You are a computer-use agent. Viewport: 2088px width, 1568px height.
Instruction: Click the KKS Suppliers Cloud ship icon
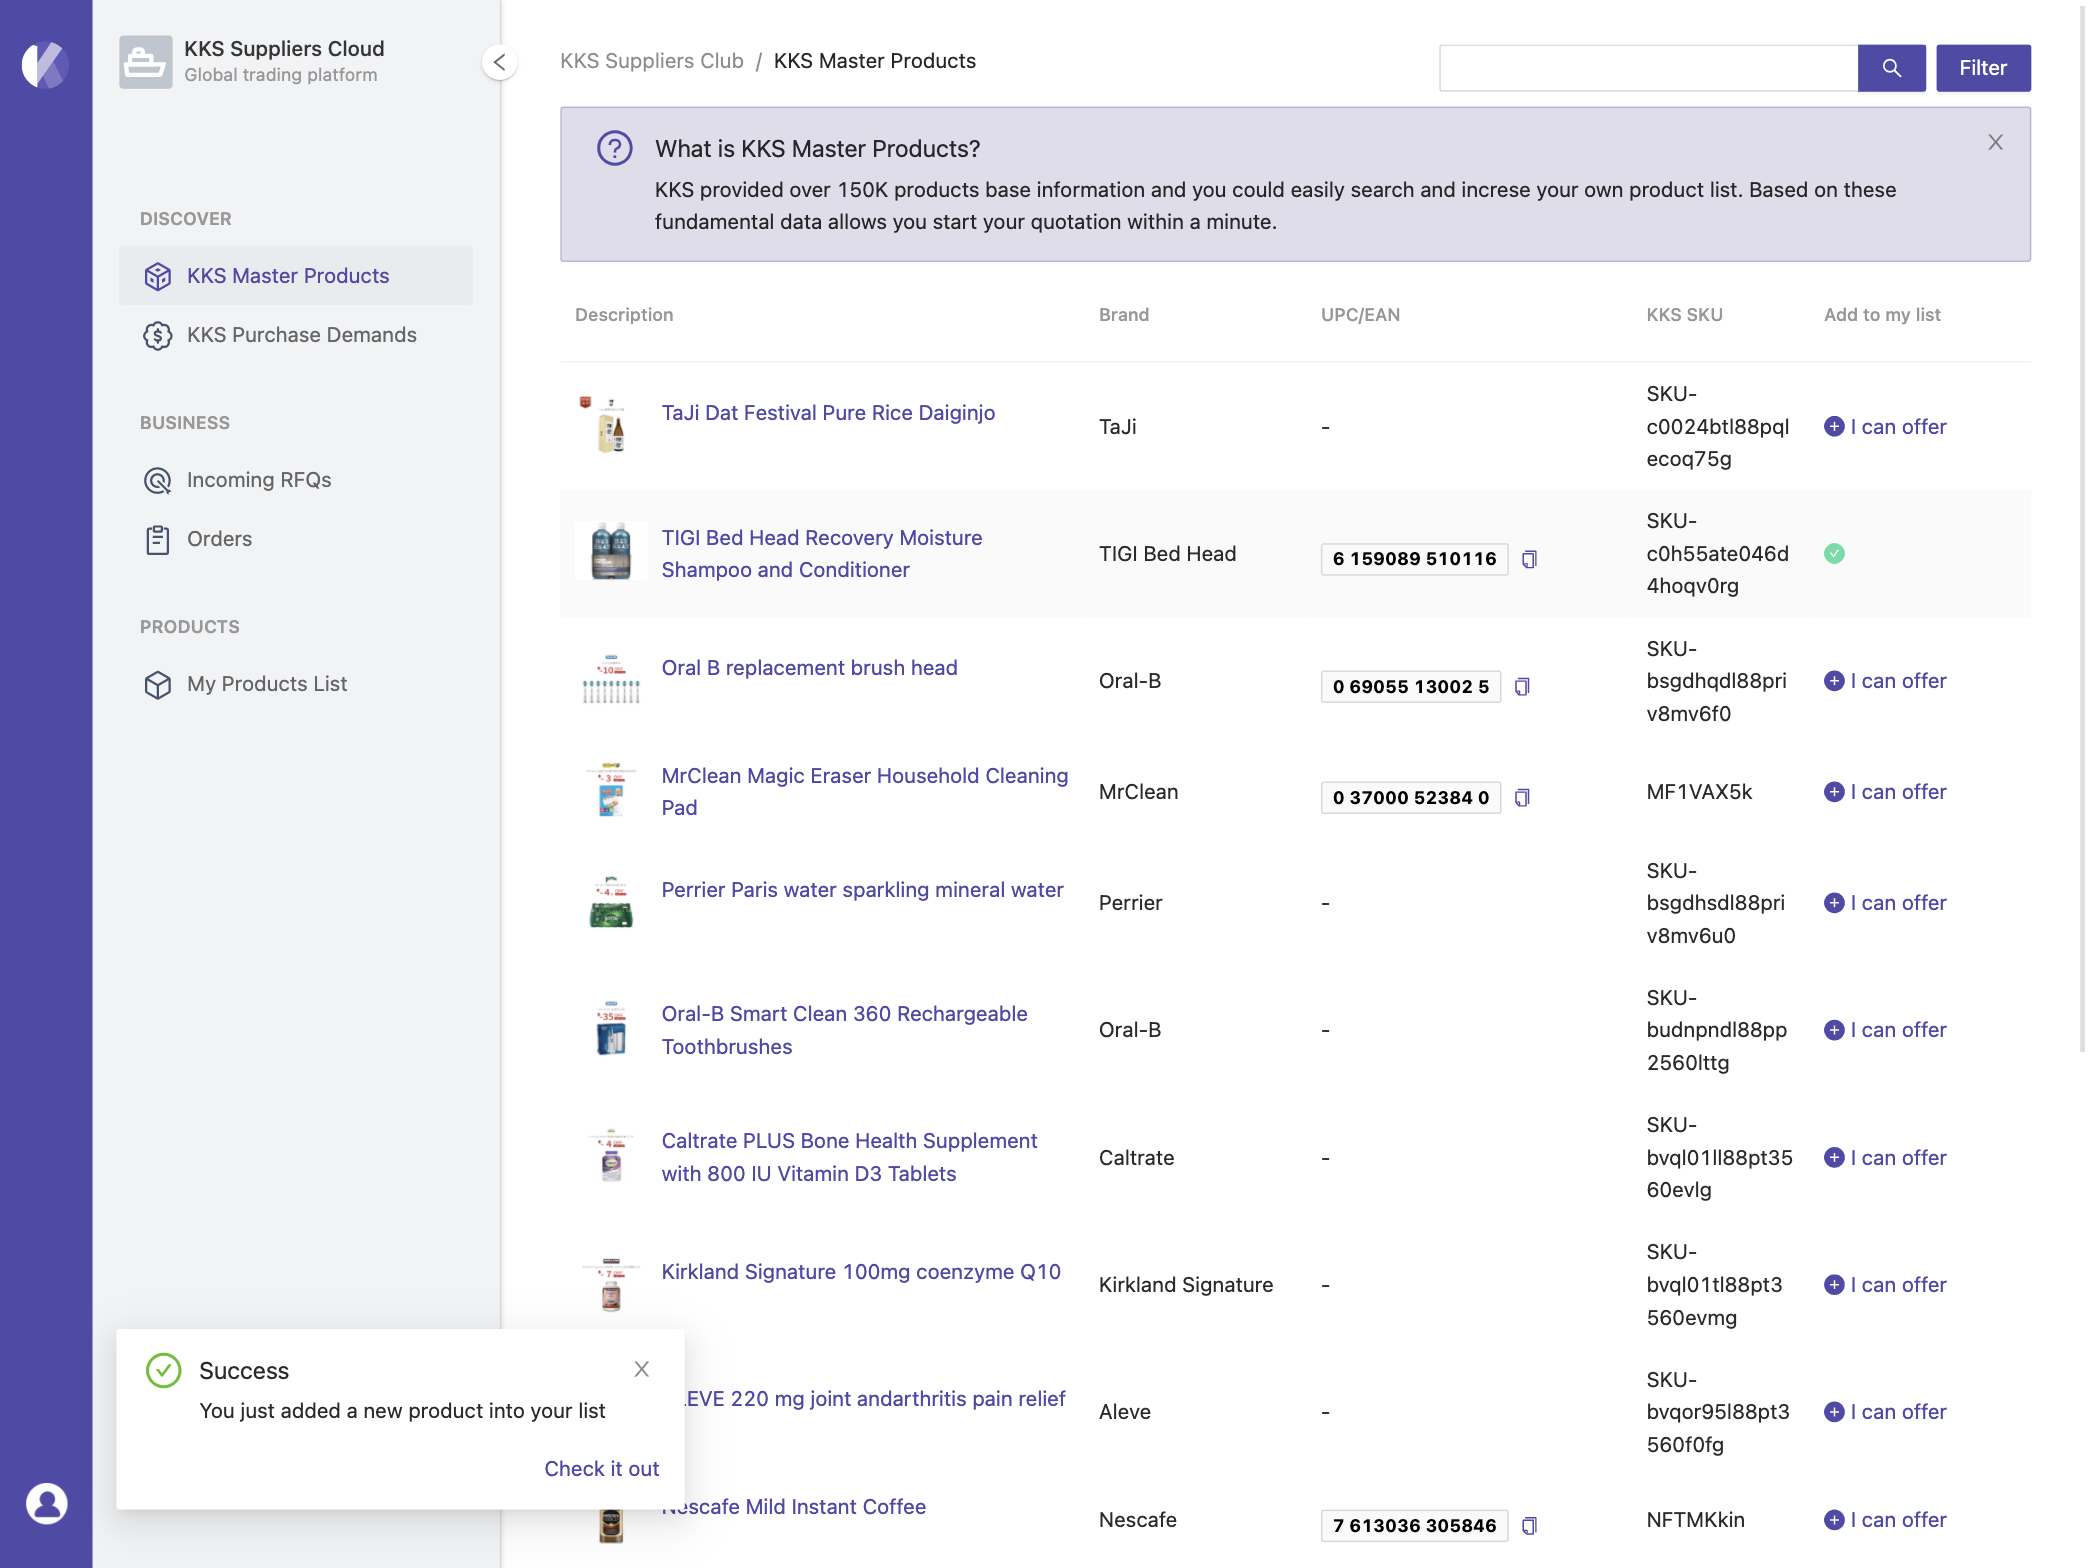pos(145,62)
